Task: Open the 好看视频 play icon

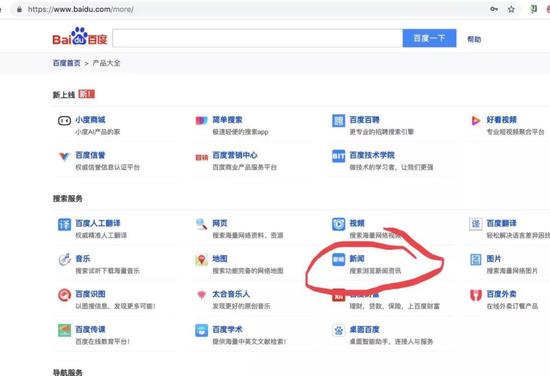Action: click(476, 121)
